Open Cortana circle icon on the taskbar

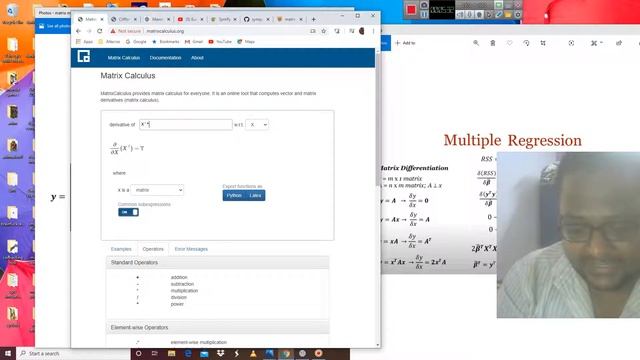point(138,353)
